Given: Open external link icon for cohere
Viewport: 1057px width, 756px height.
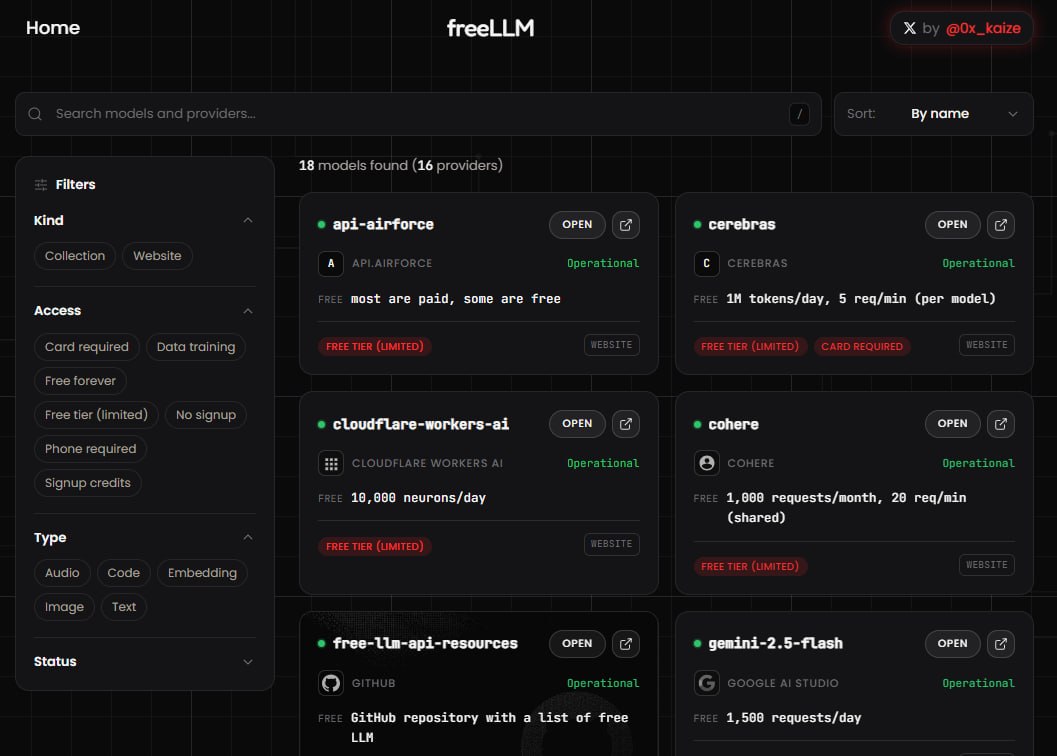Looking at the screenshot, I should click(x=1000, y=424).
